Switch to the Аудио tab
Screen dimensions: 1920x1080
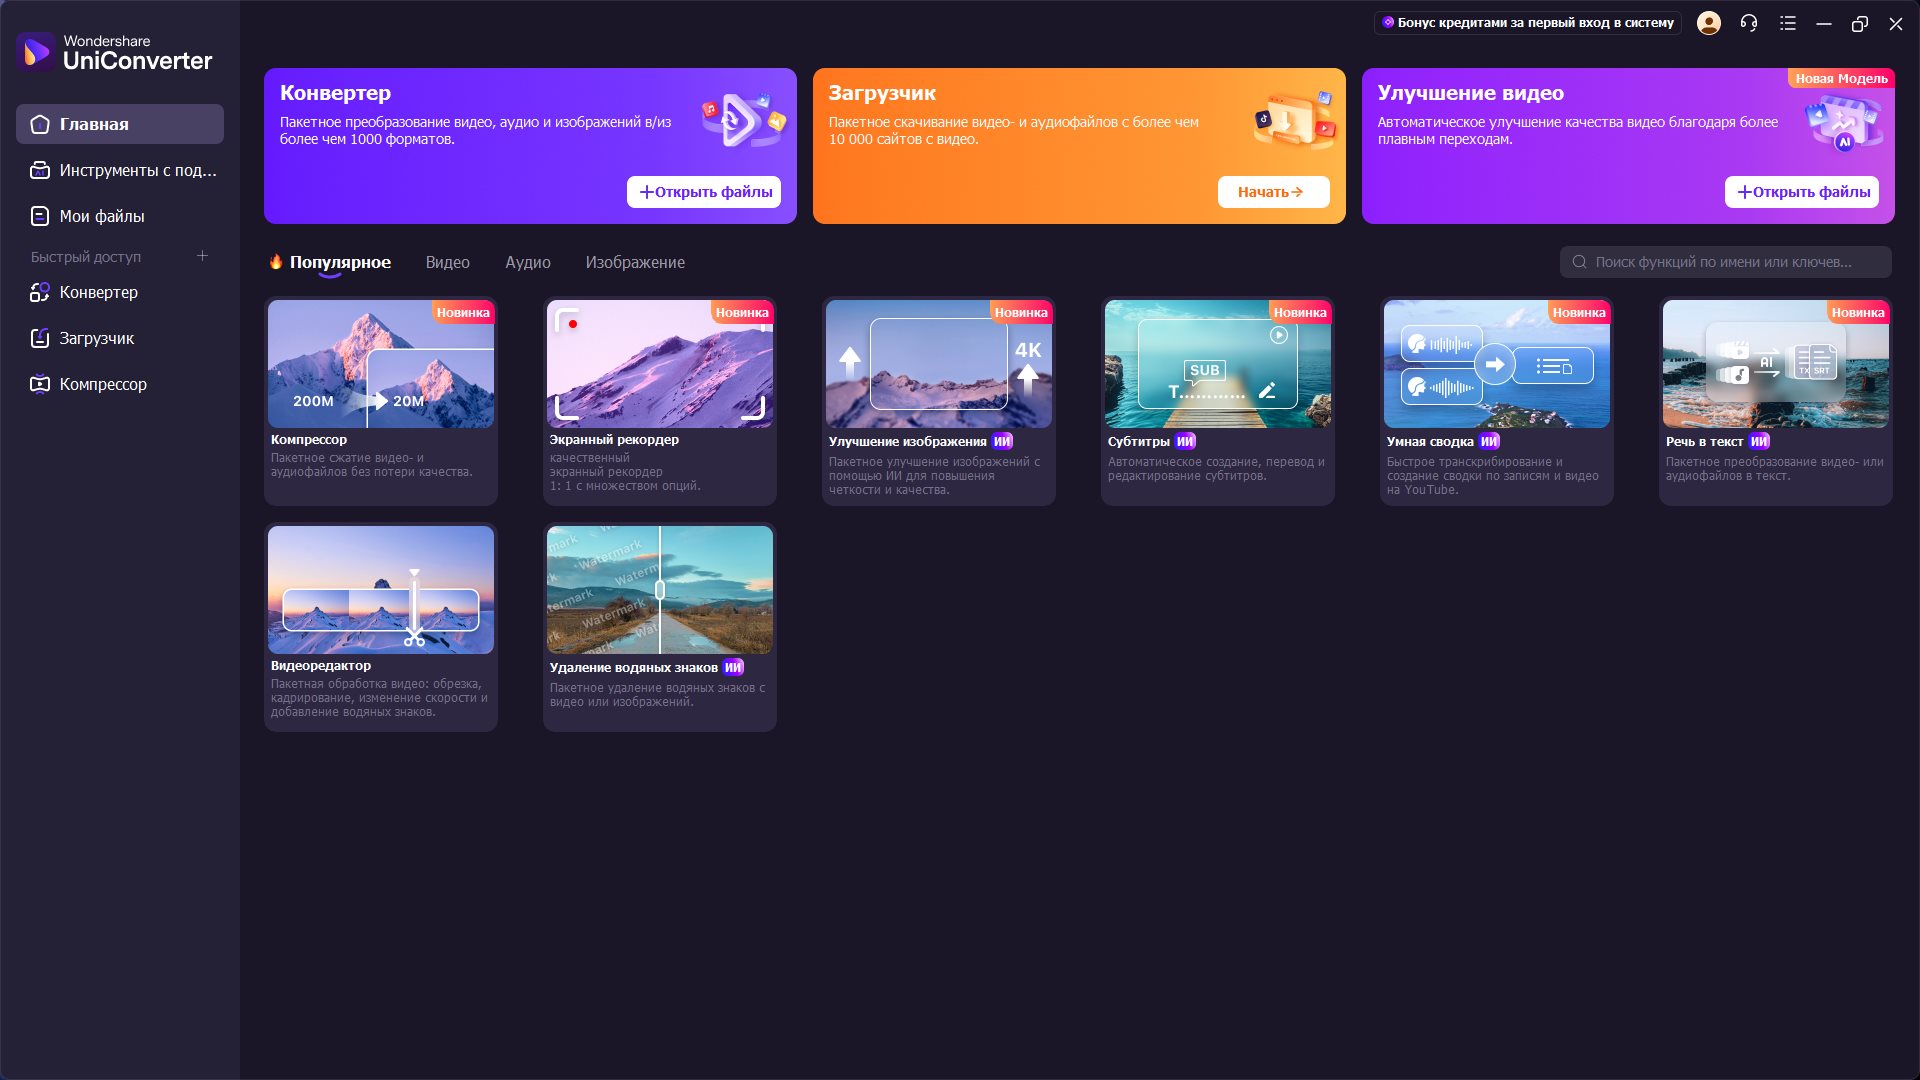[x=527, y=262]
